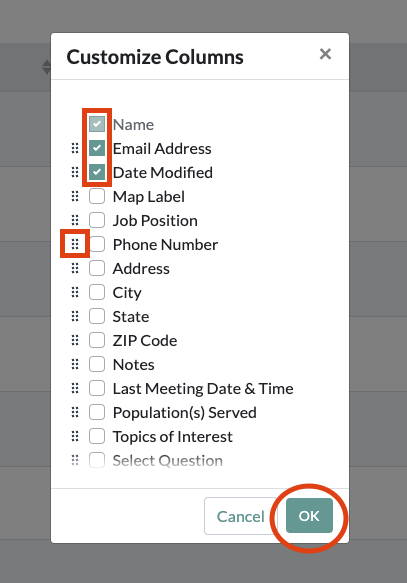Tick the Population(s) Served checkbox
This screenshot has width=407, height=583.
click(97, 412)
